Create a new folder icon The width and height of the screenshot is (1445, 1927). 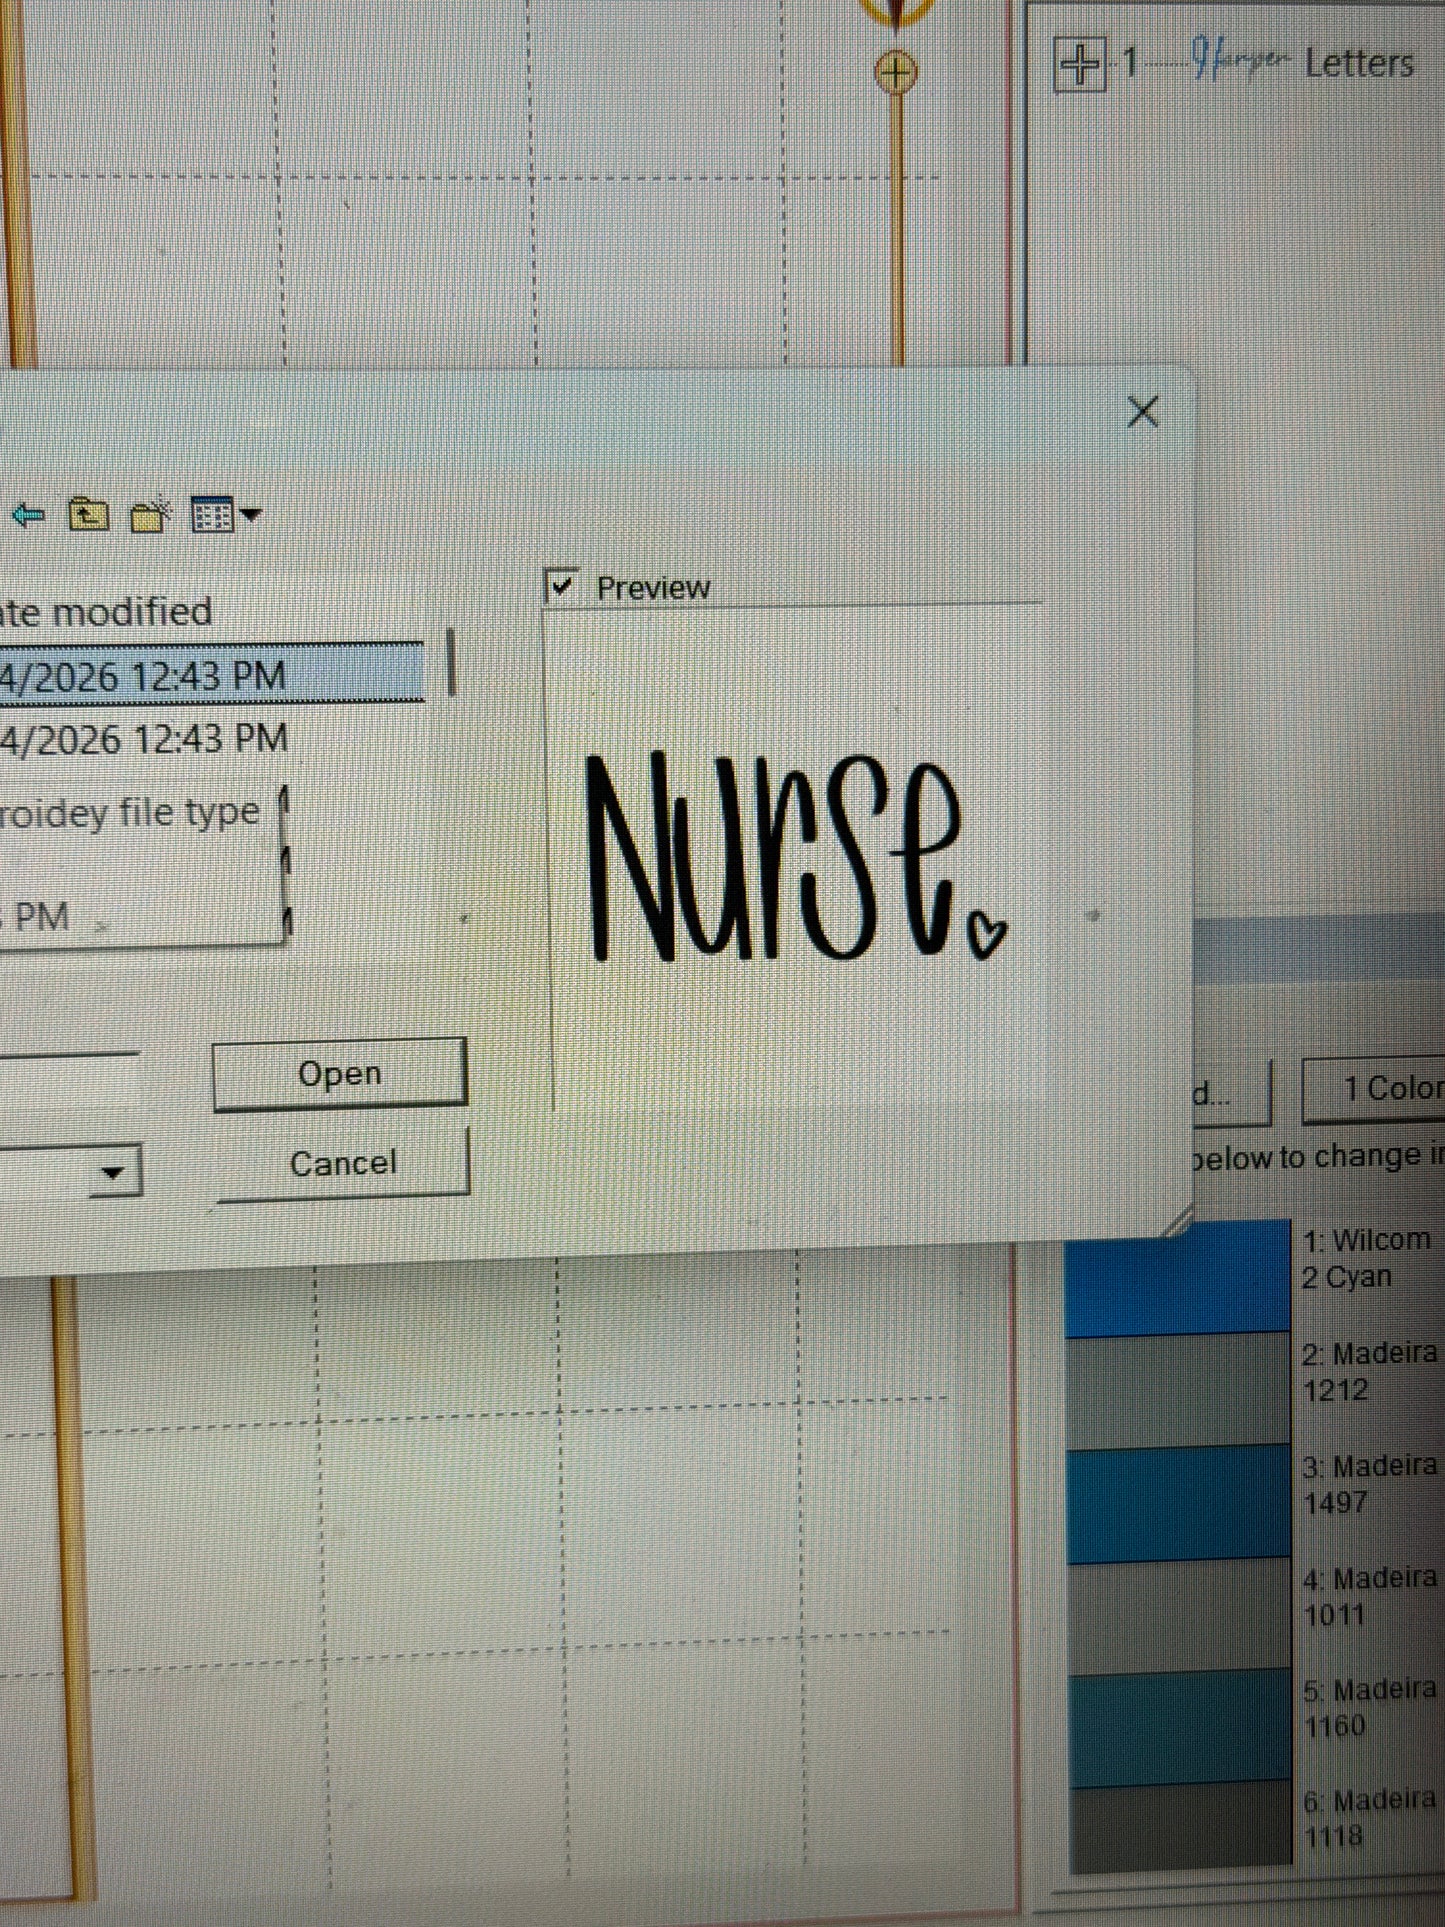(x=151, y=515)
